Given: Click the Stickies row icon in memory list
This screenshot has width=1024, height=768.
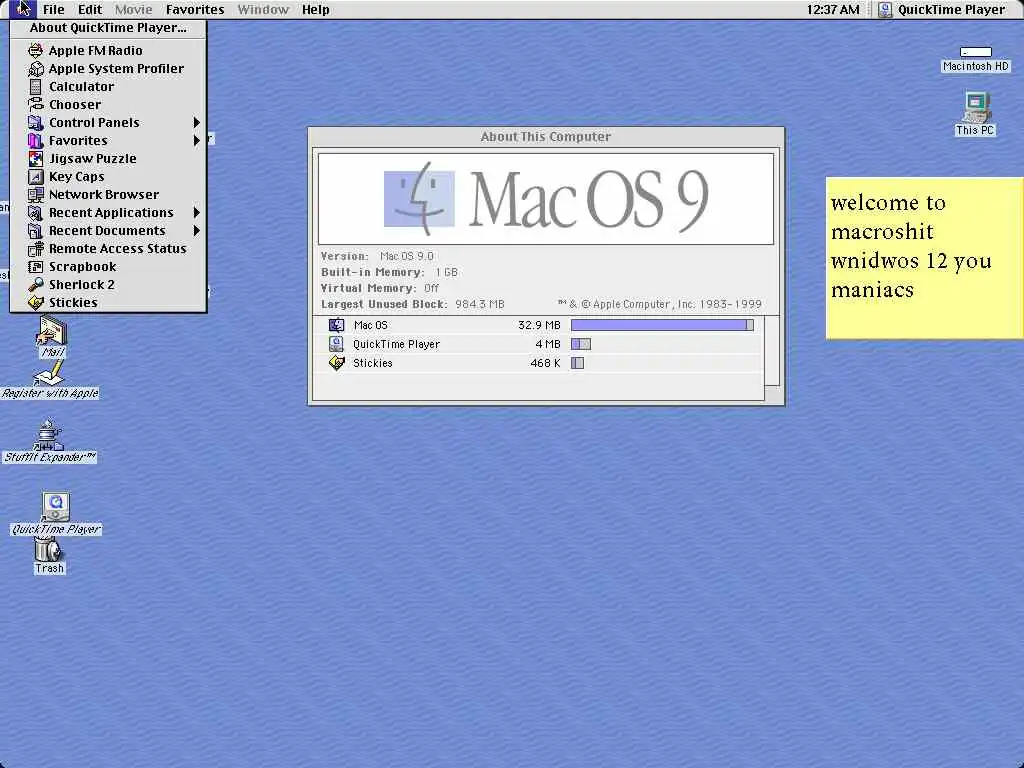Looking at the screenshot, I should (336, 362).
